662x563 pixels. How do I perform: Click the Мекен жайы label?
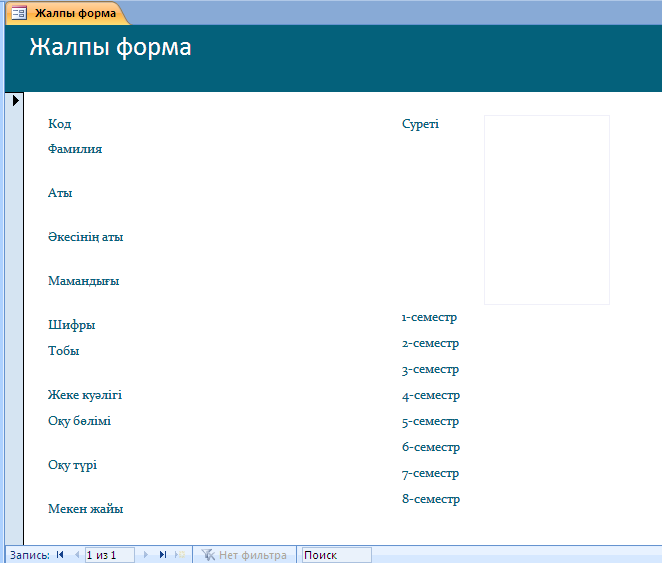[86, 509]
